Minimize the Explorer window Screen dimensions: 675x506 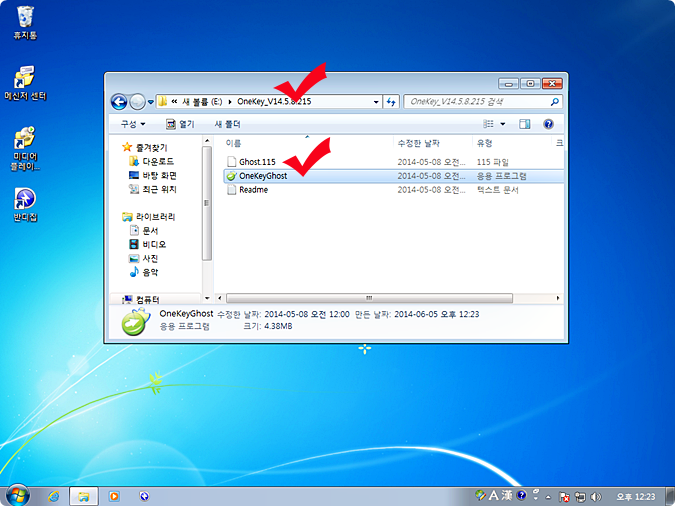508,84
